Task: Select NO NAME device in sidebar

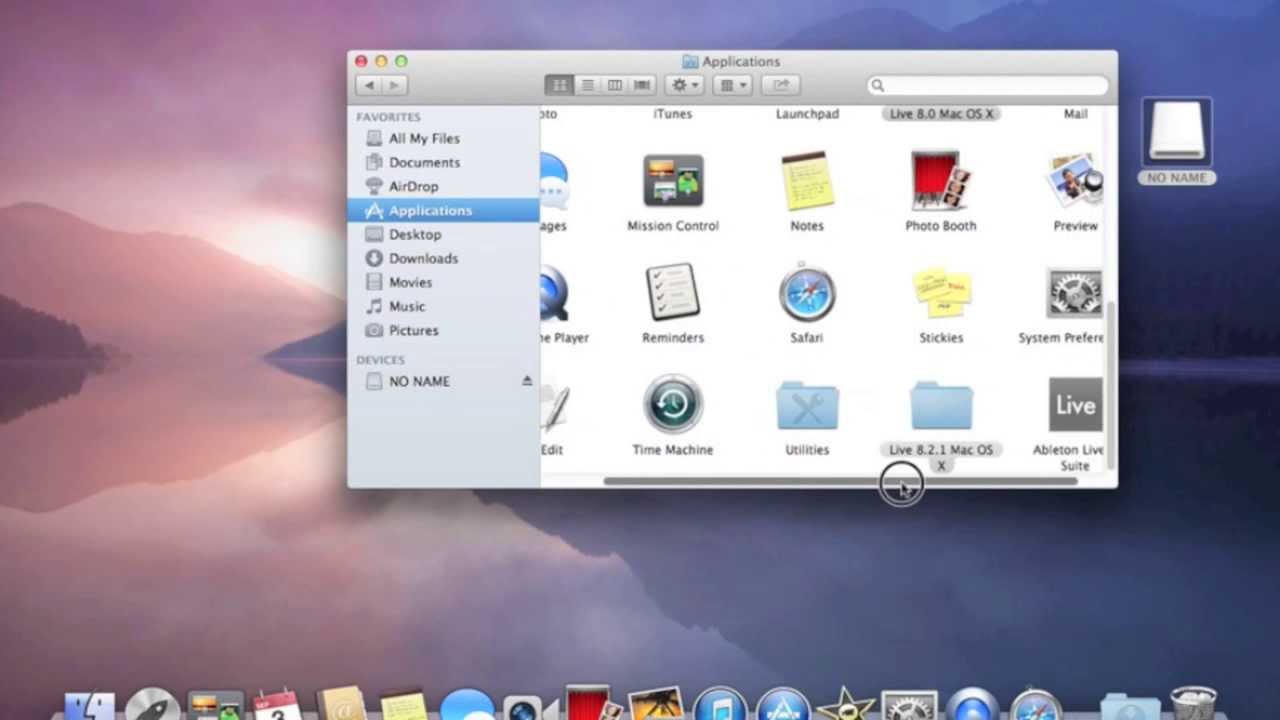Action: [443, 381]
